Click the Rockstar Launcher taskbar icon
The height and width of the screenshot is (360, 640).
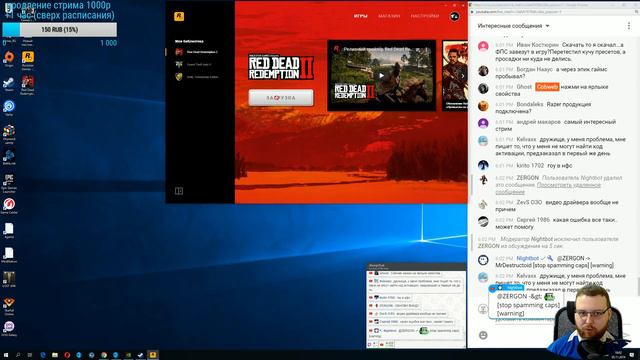[153, 355]
